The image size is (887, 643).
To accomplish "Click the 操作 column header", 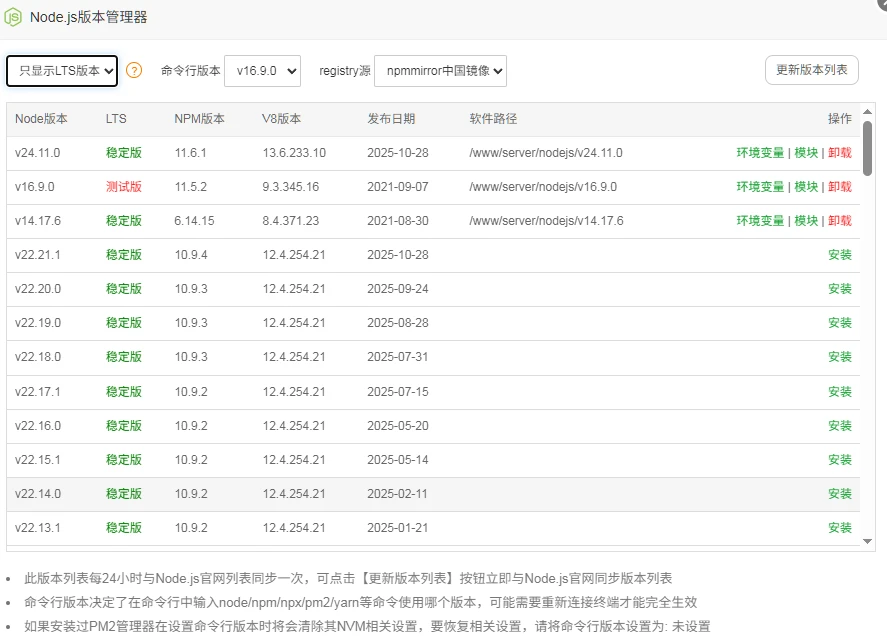I will 840,119.
